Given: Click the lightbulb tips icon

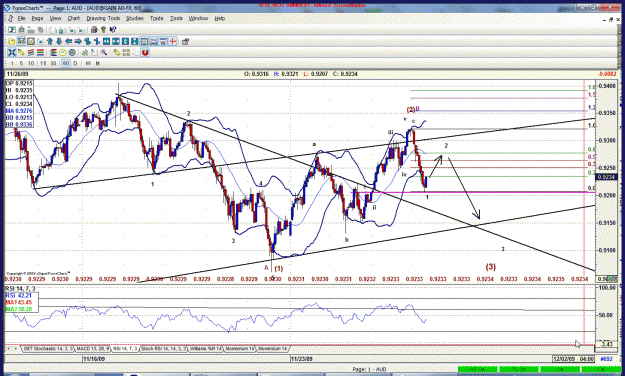Looking at the screenshot, I should 104,30.
